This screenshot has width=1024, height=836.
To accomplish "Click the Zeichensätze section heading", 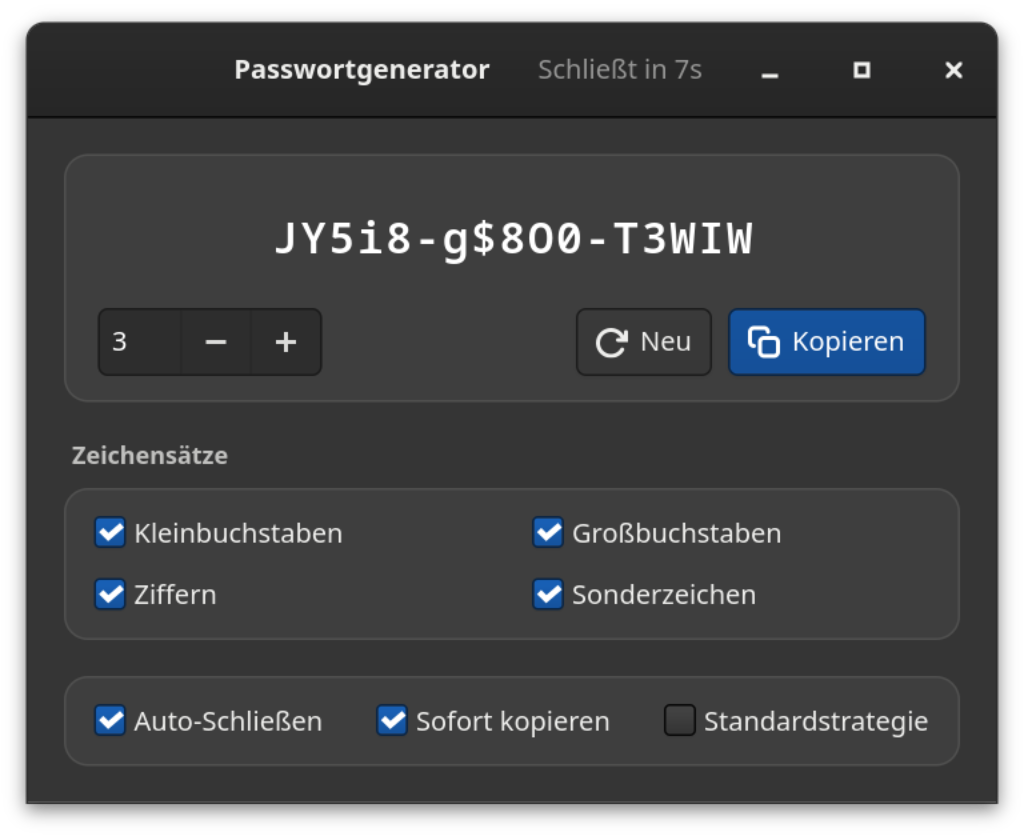I will 150,455.
